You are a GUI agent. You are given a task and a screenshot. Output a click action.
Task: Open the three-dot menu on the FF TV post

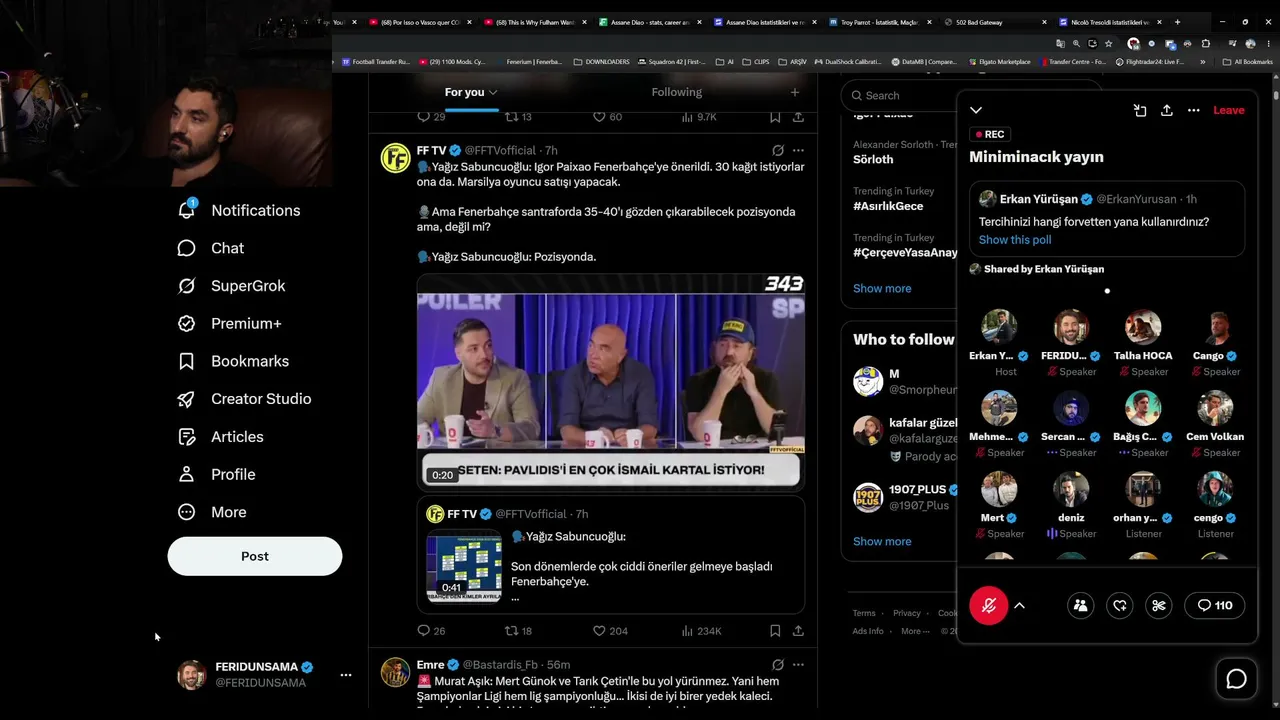pyautogui.click(x=798, y=150)
